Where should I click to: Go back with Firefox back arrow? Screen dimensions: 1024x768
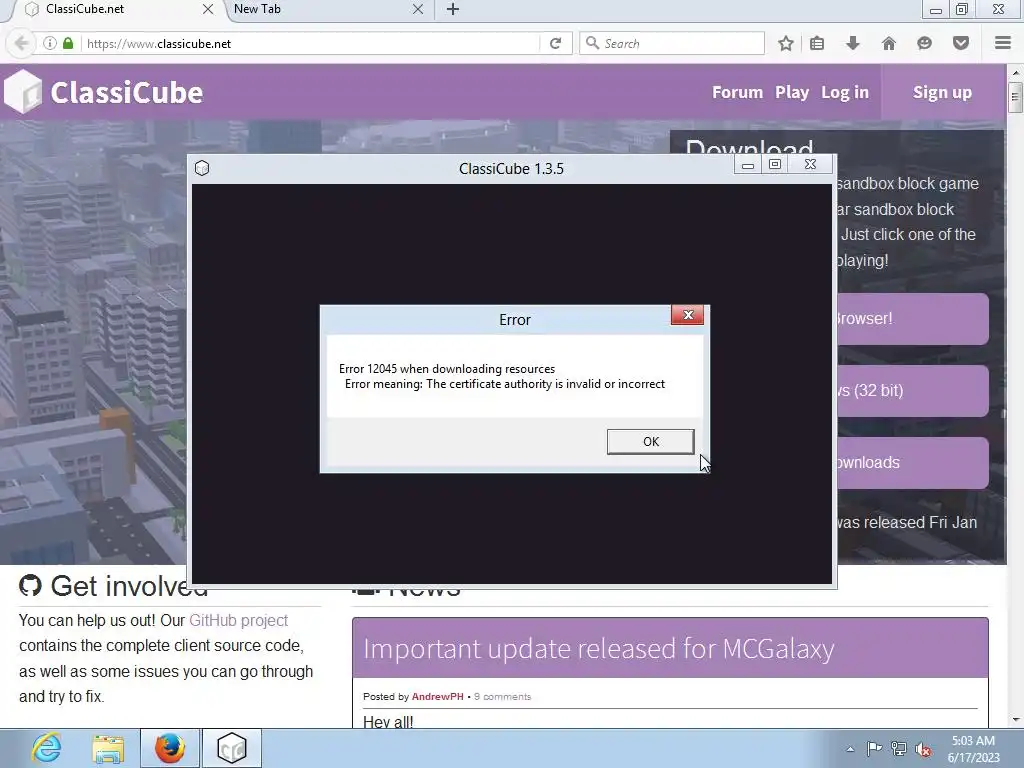click(x=22, y=44)
